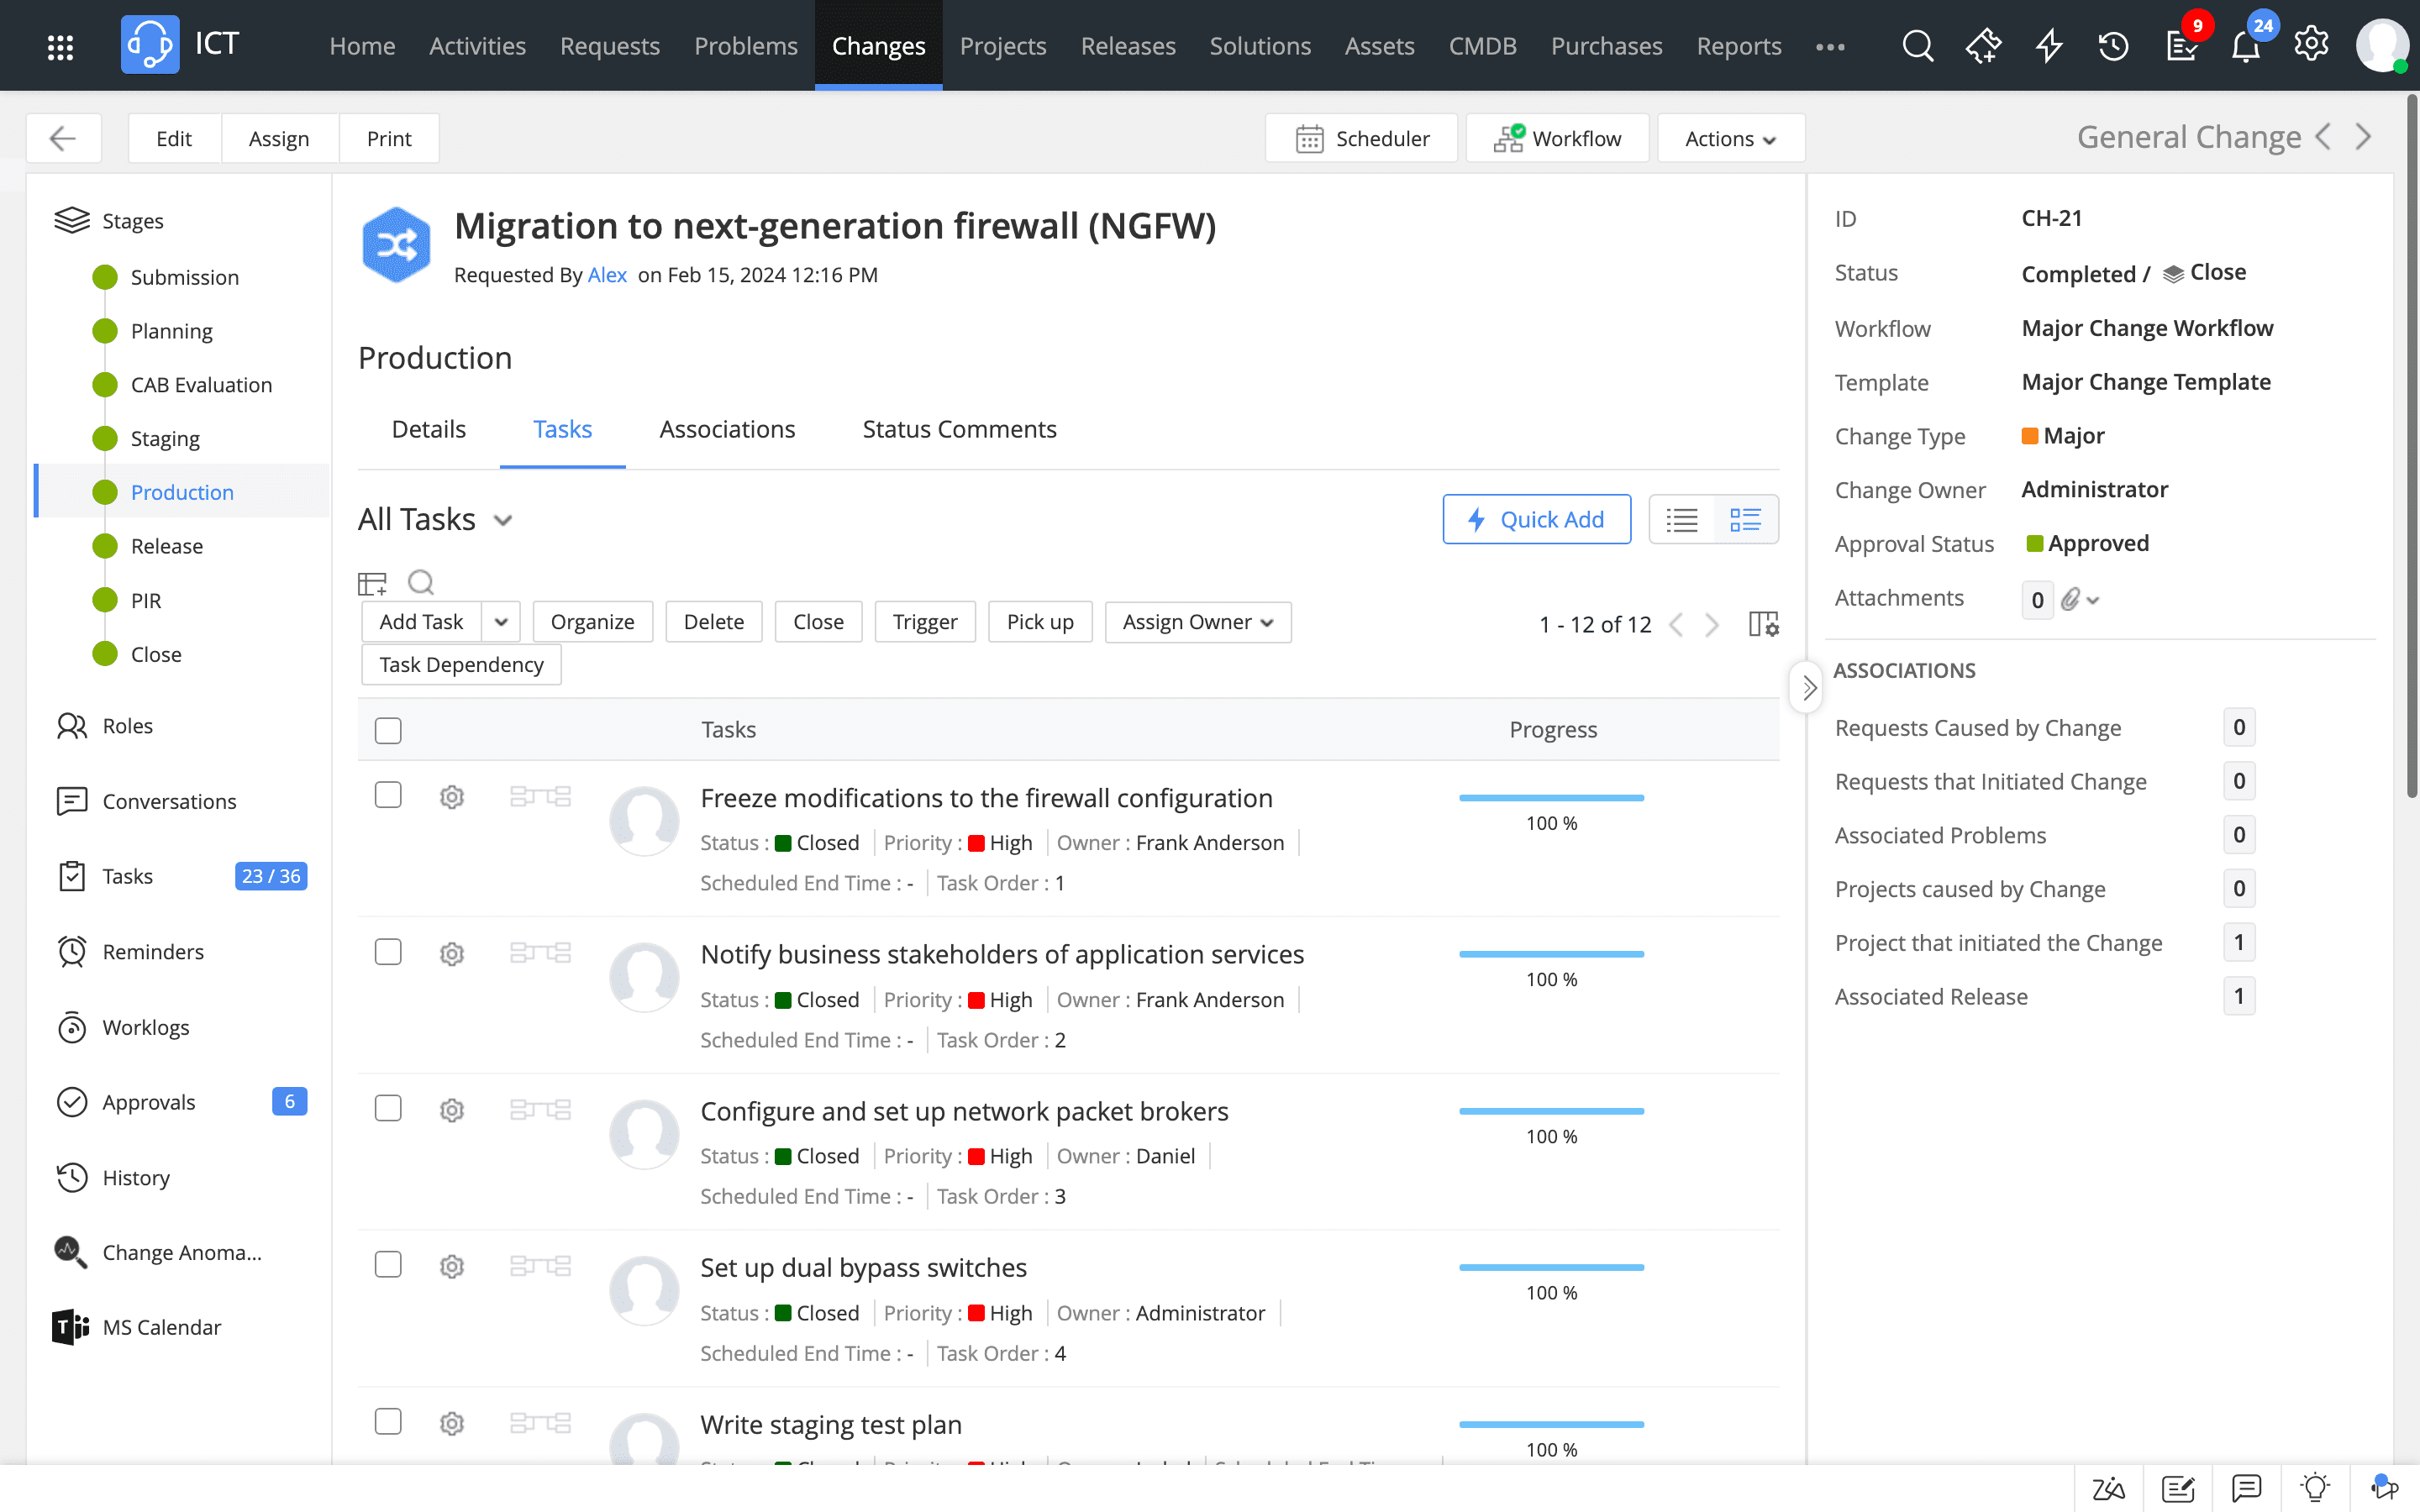Image resolution: width=2420 pixels, height=1512 pixels.
Task: Open the Projects menu in navbar
Action: pyautogui.click(x=1002, y=46)
